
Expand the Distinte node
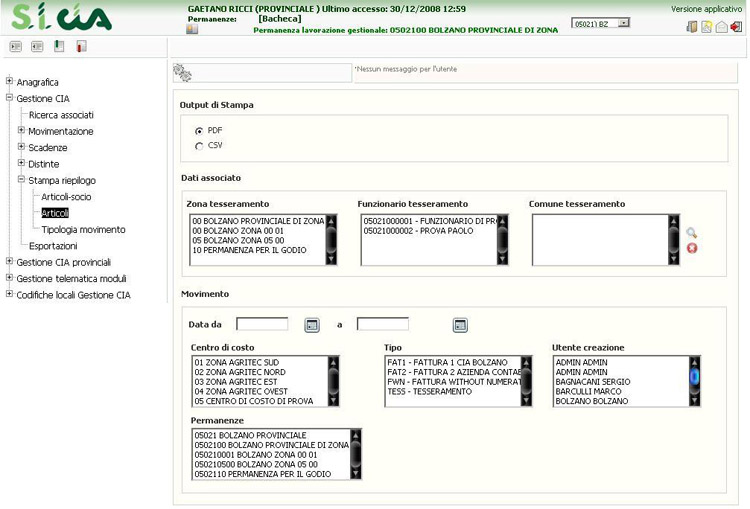(21, 163)
